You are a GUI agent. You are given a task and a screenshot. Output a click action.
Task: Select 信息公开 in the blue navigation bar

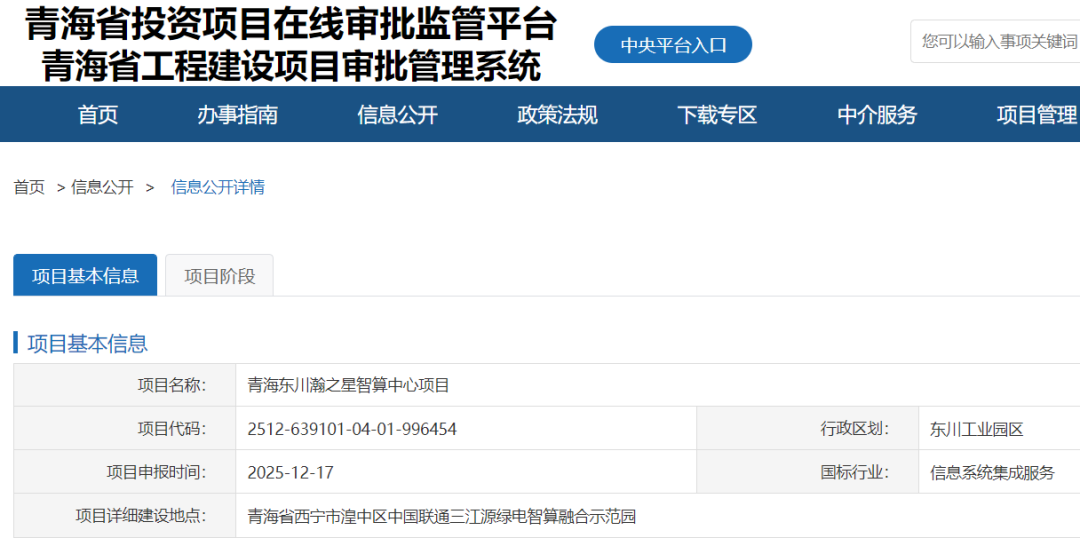tap(397, 115)
